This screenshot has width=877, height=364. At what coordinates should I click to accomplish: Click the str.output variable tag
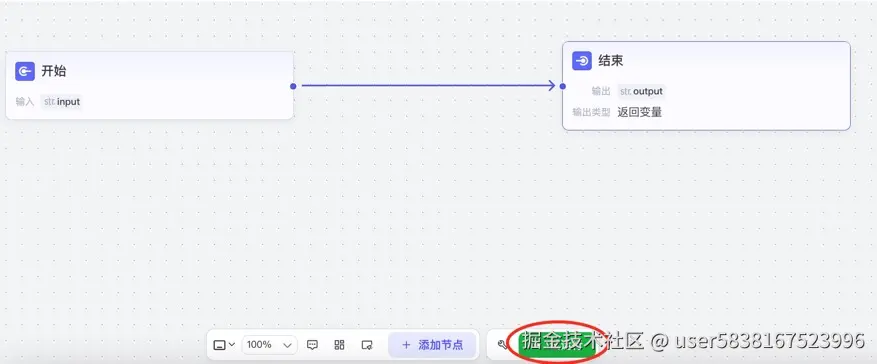coord(642,91)
